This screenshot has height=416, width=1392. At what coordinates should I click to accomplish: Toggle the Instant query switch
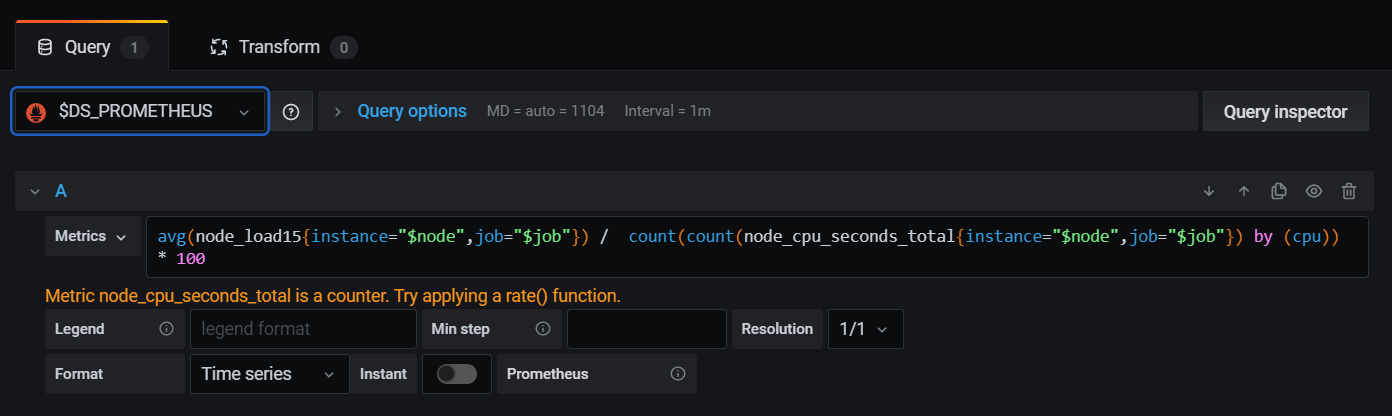click(457, 374)
